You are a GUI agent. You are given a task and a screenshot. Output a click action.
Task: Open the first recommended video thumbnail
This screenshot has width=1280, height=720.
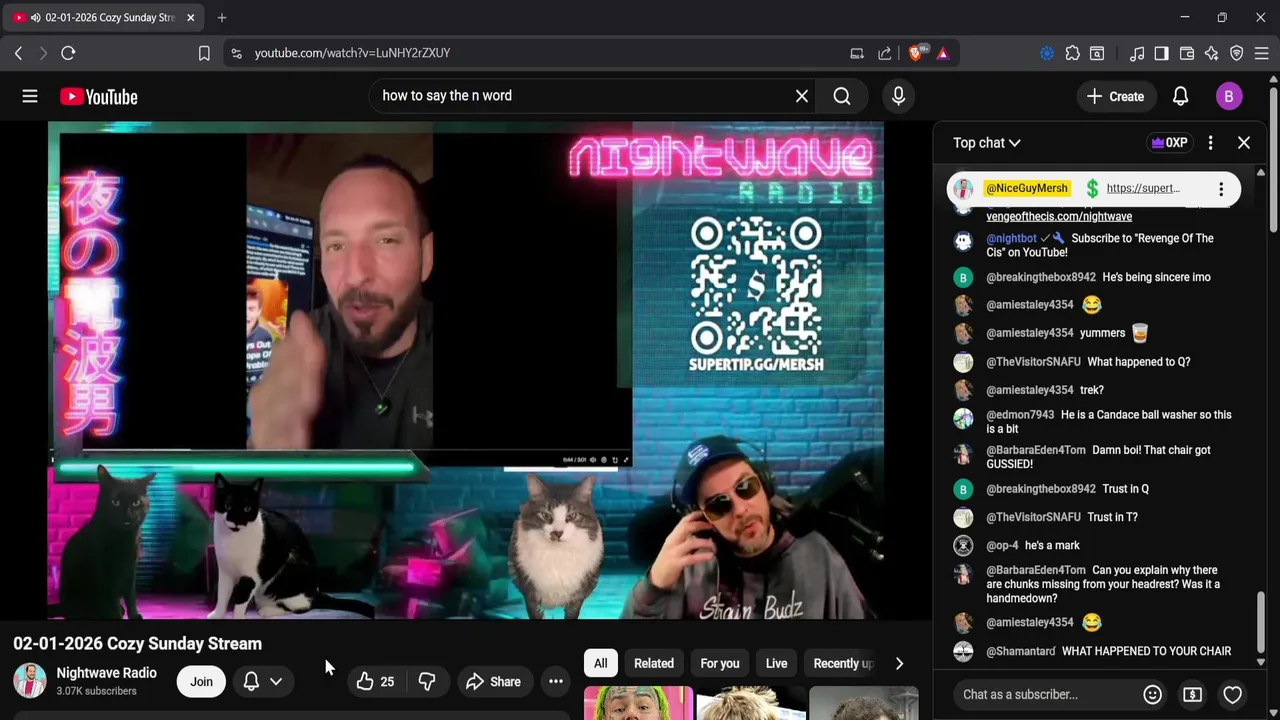(x=638, y=703)
